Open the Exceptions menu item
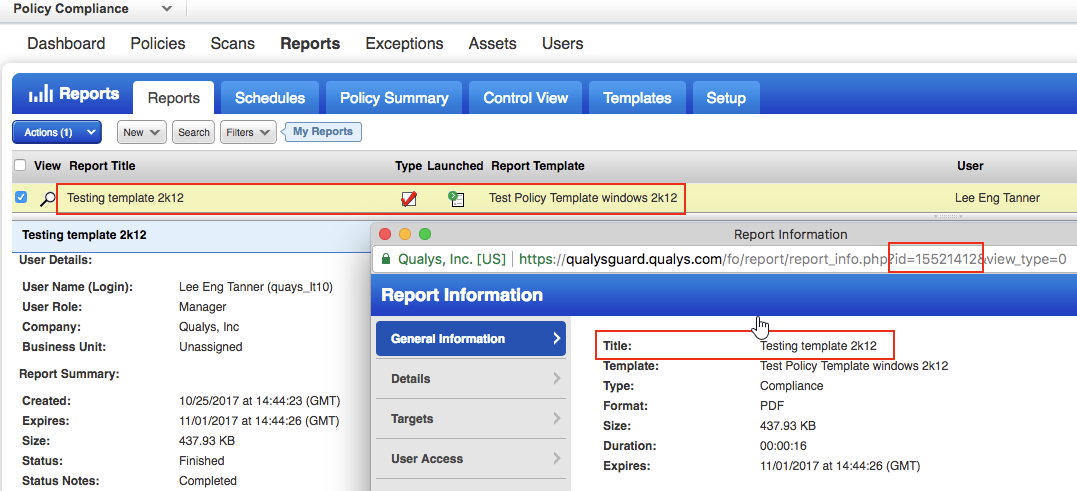The height and width of the screenshot is (491, 1077). pyautogui.click(x=404, y=43)
